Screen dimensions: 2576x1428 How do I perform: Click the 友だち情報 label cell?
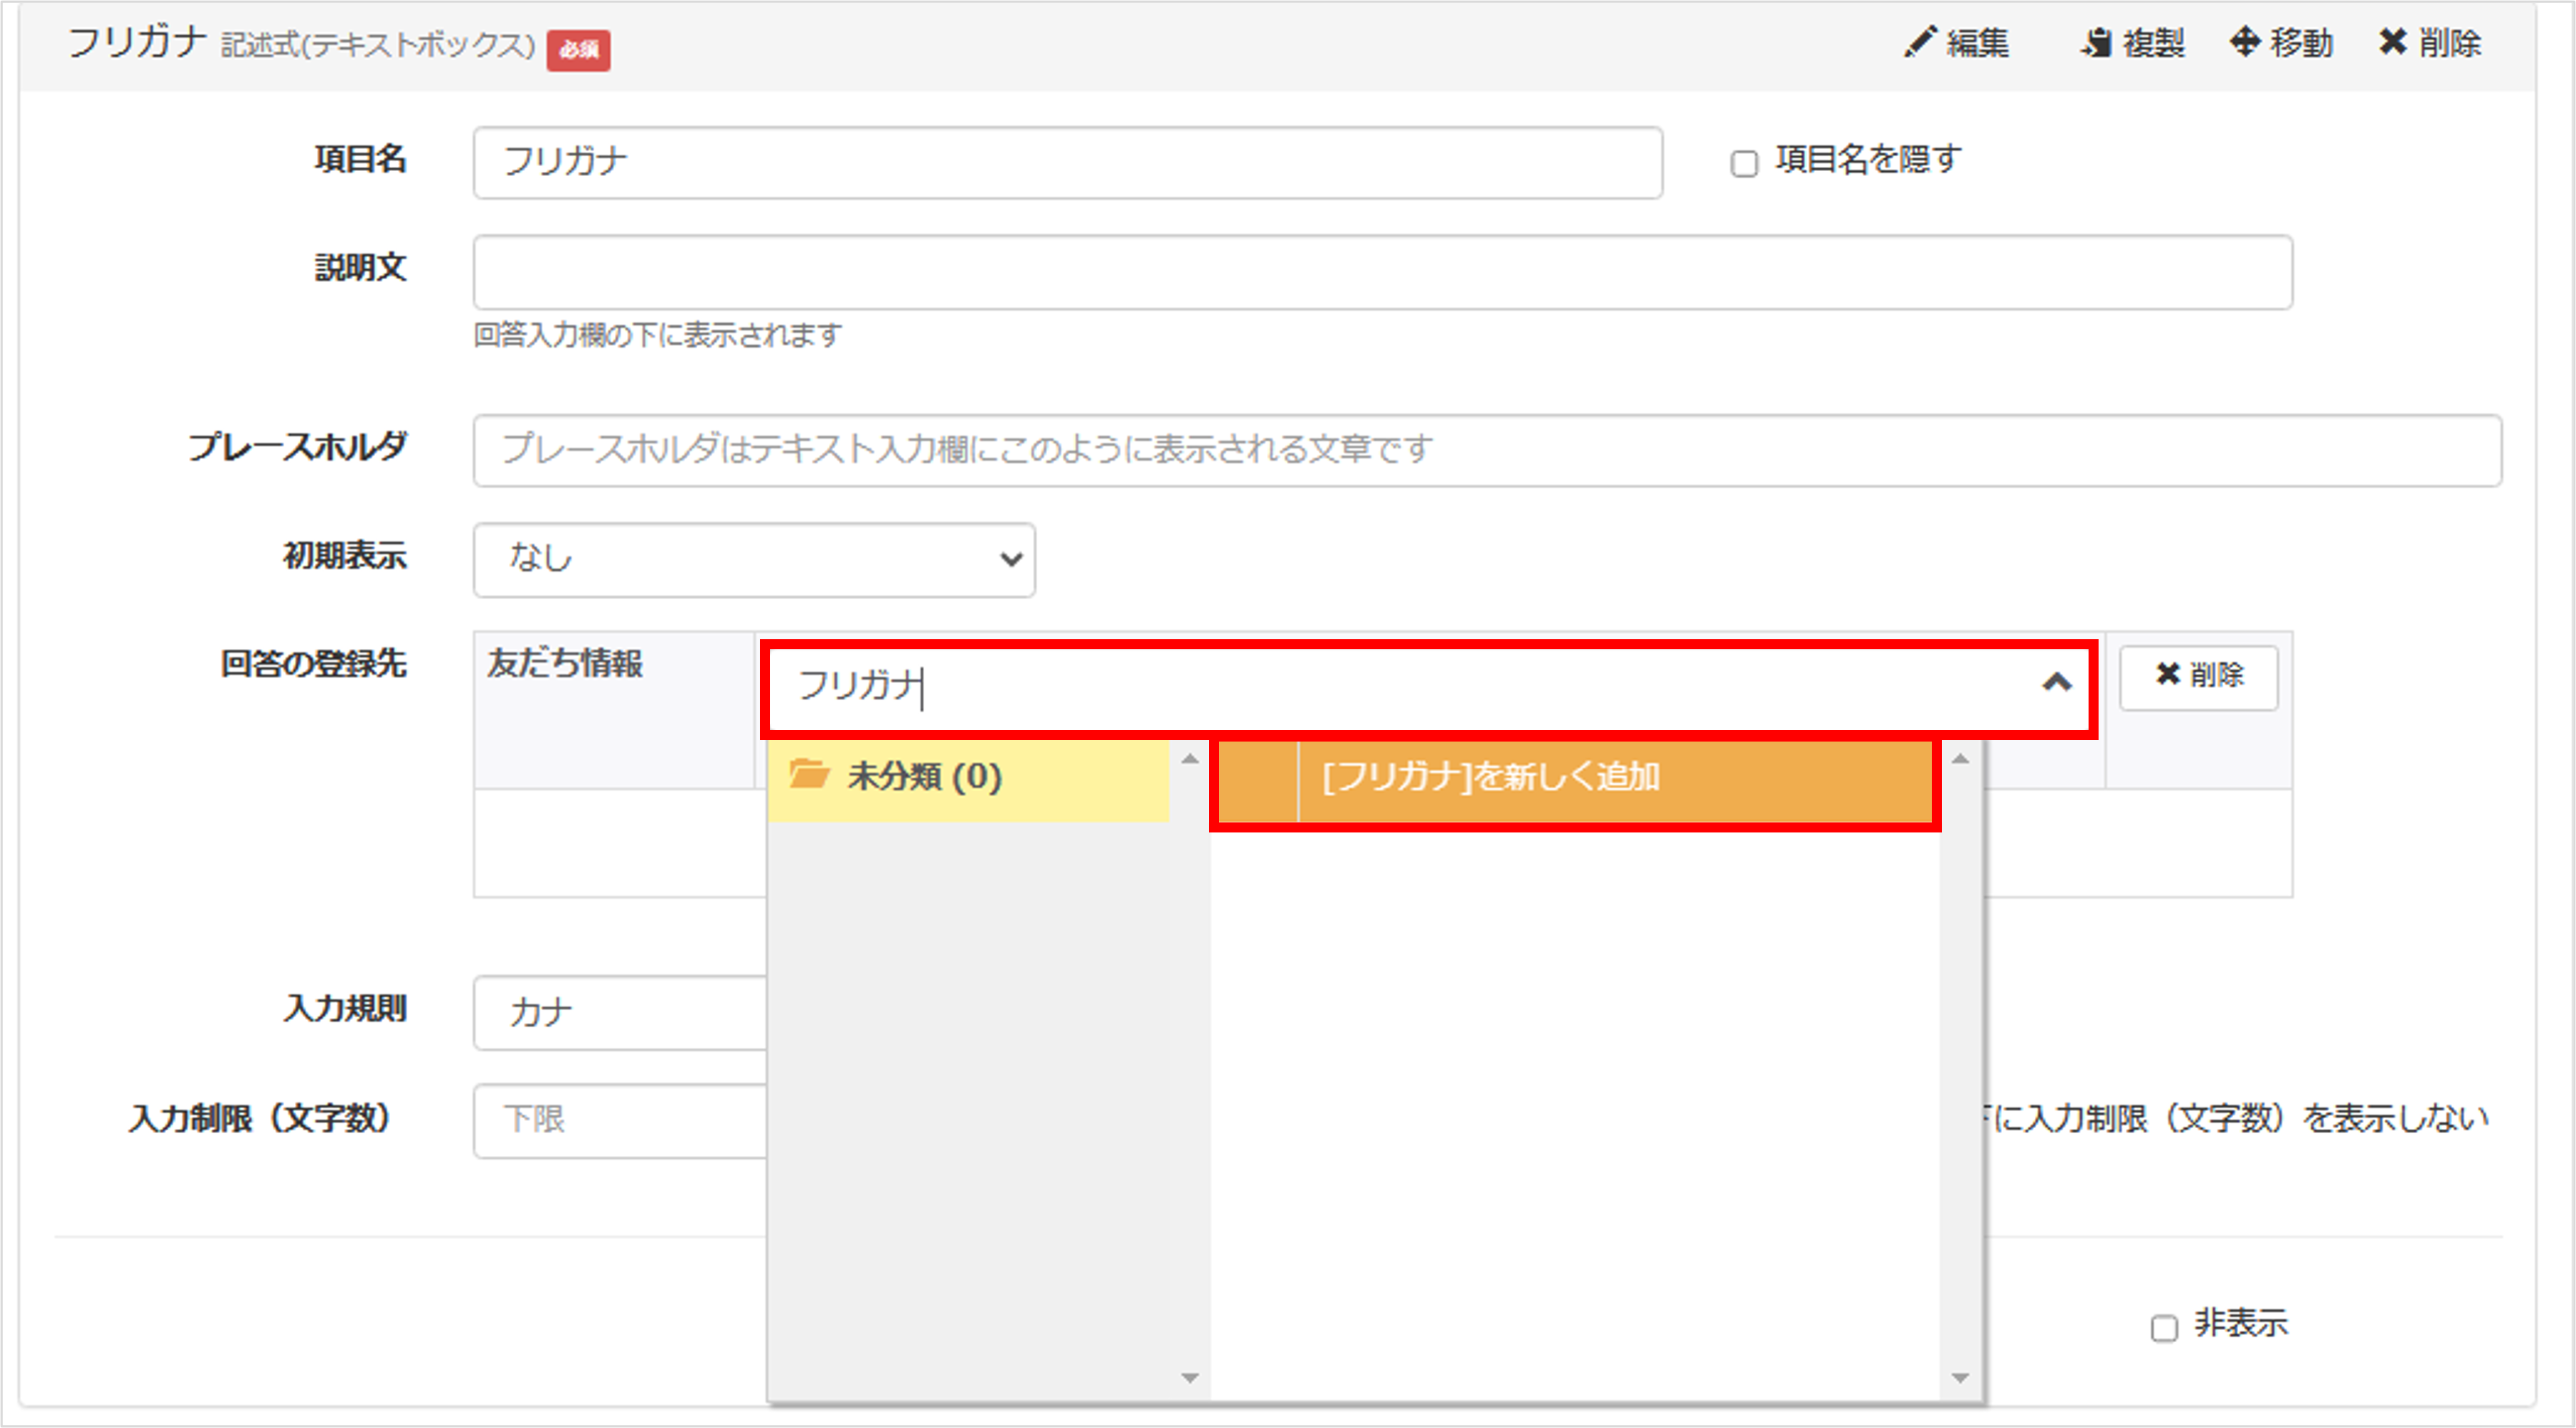(614, 710)
